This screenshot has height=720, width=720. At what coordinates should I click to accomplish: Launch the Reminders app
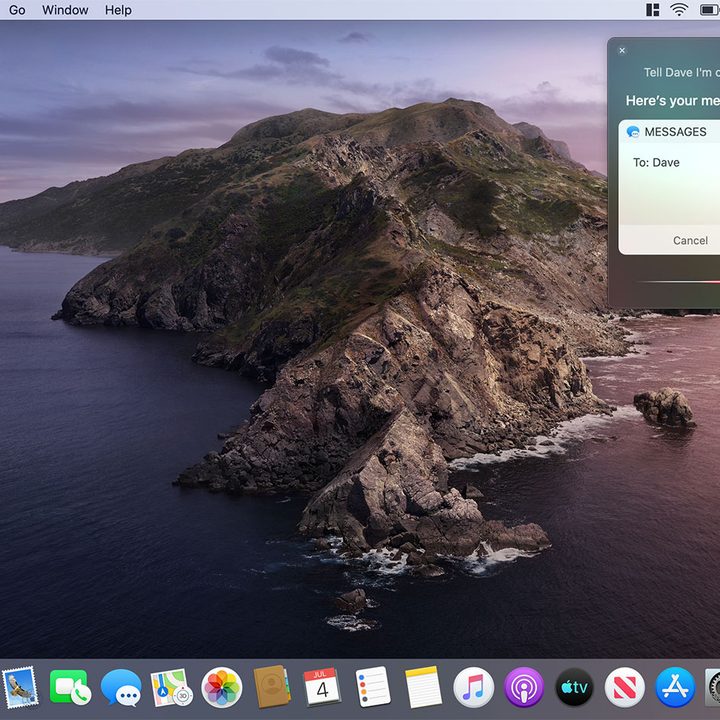coord(373,686)
